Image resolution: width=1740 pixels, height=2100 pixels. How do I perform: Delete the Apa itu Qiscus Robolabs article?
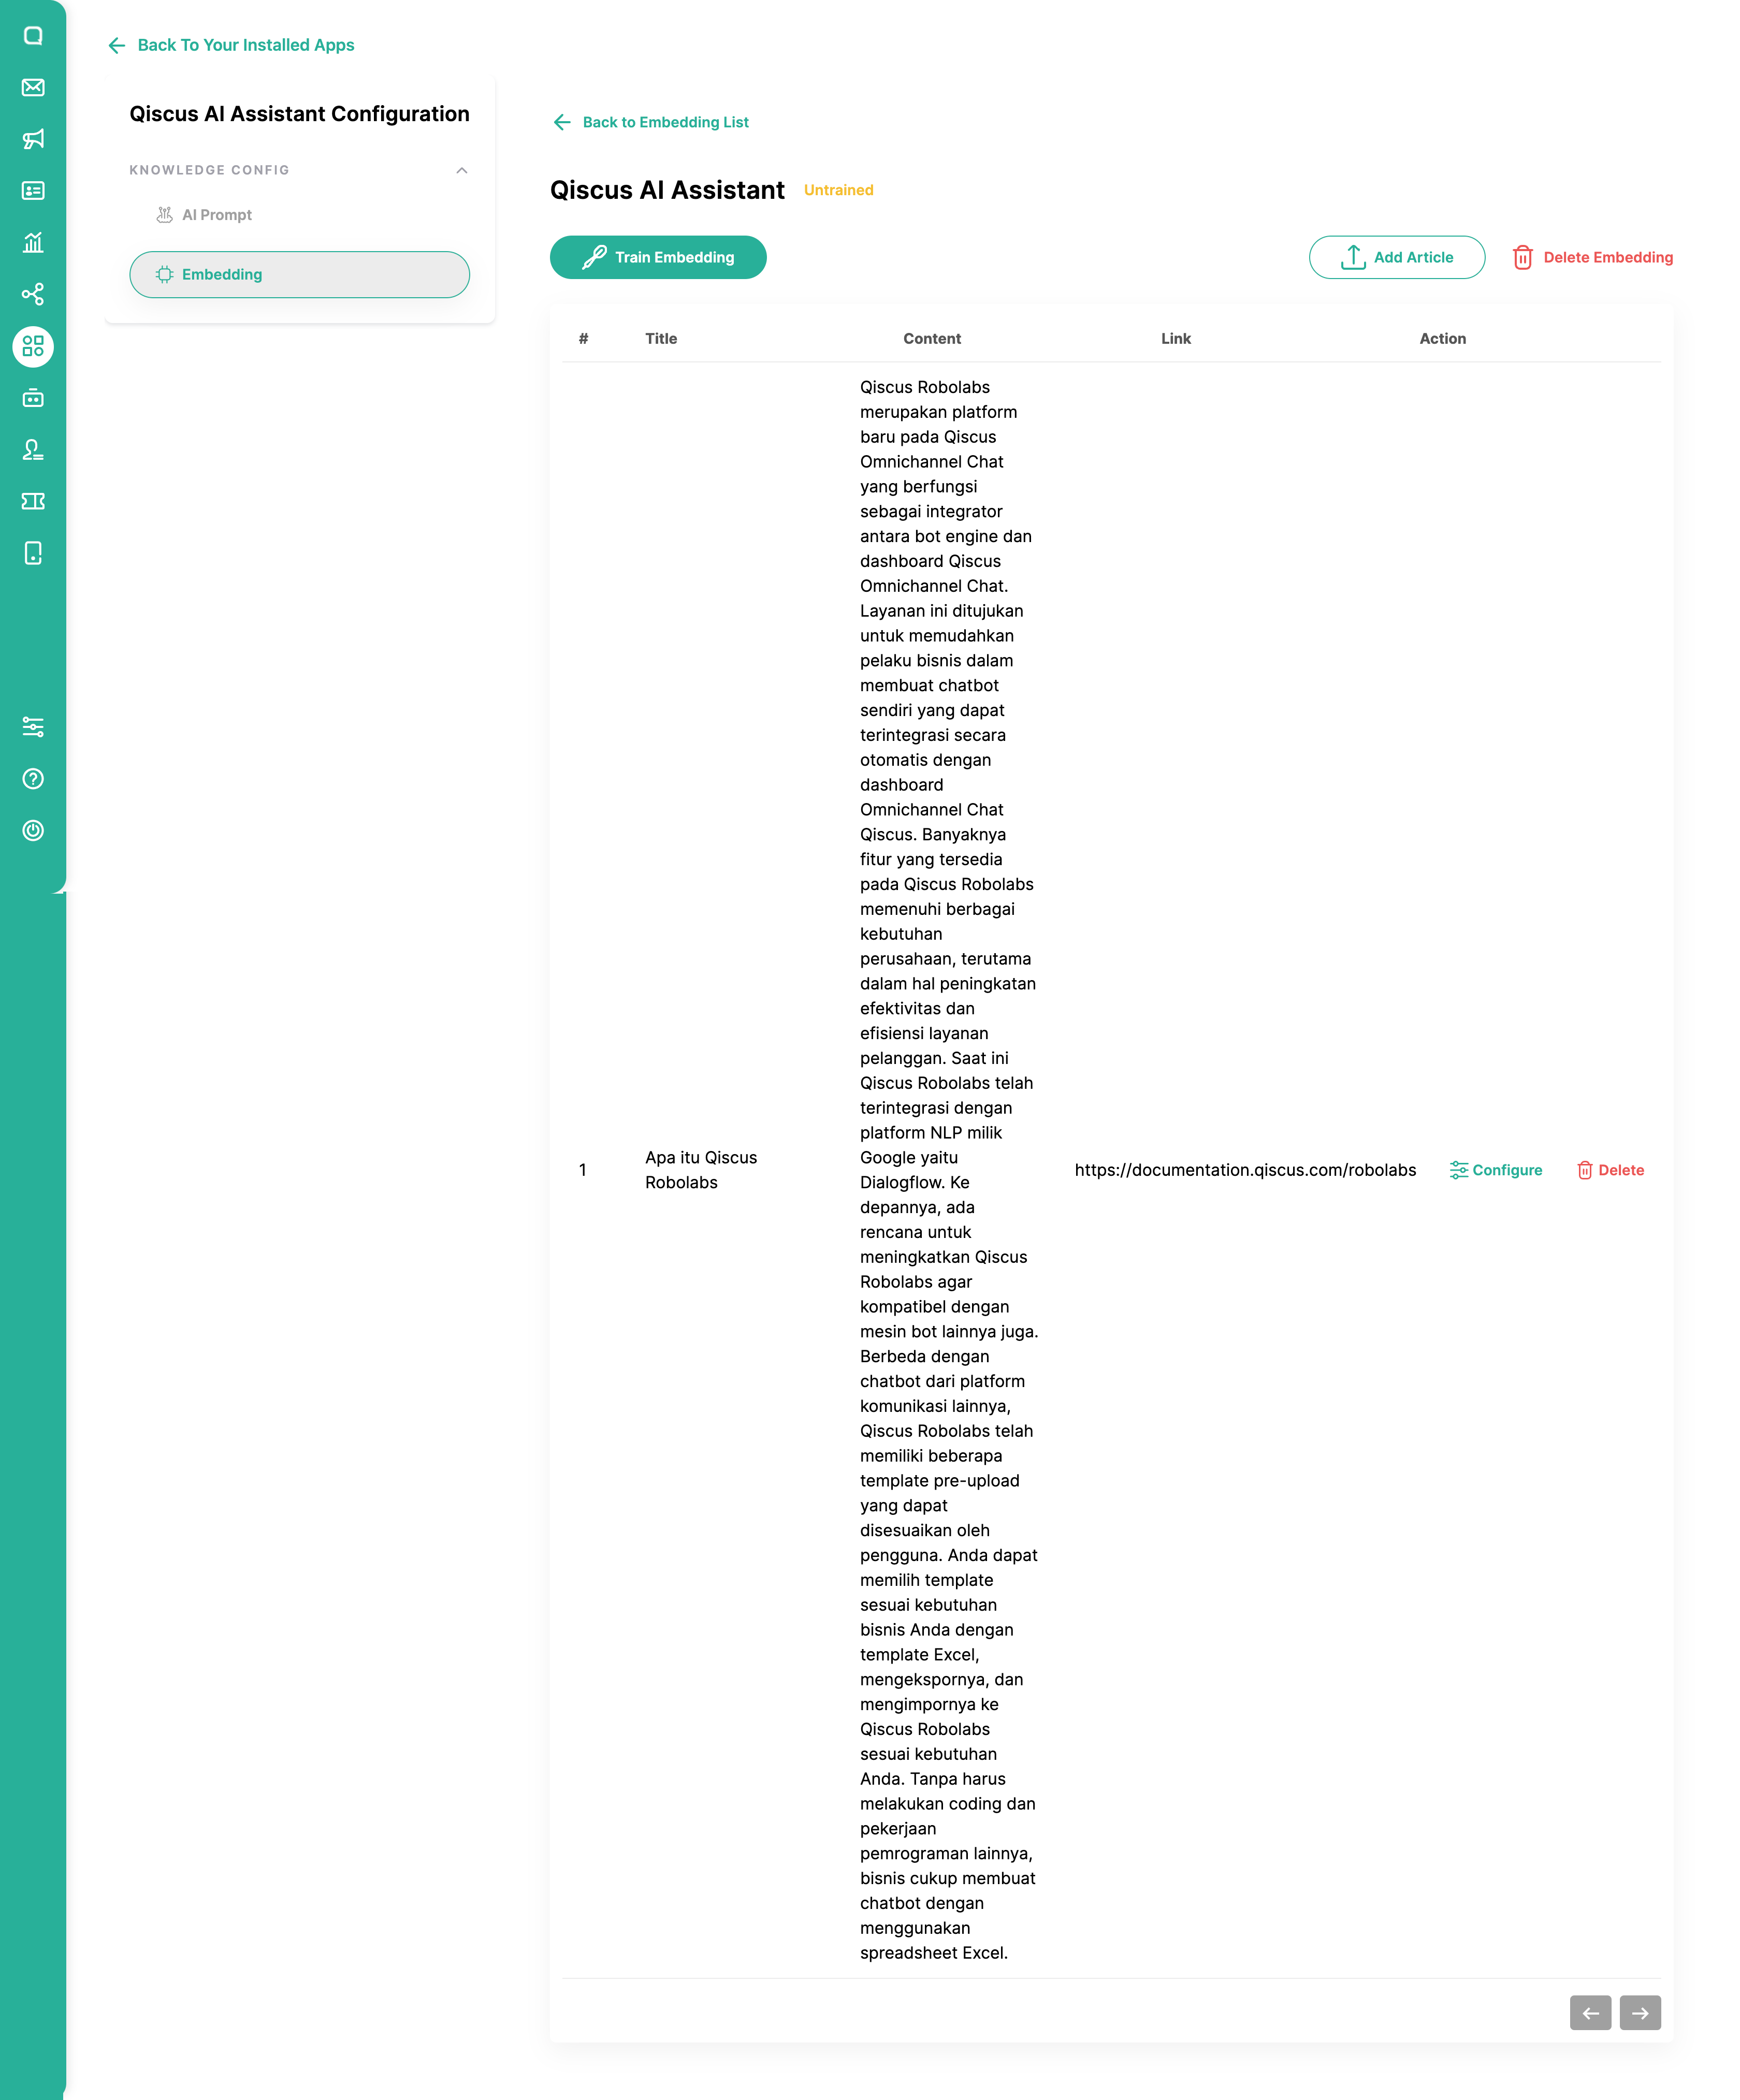coord(1611,1170)
